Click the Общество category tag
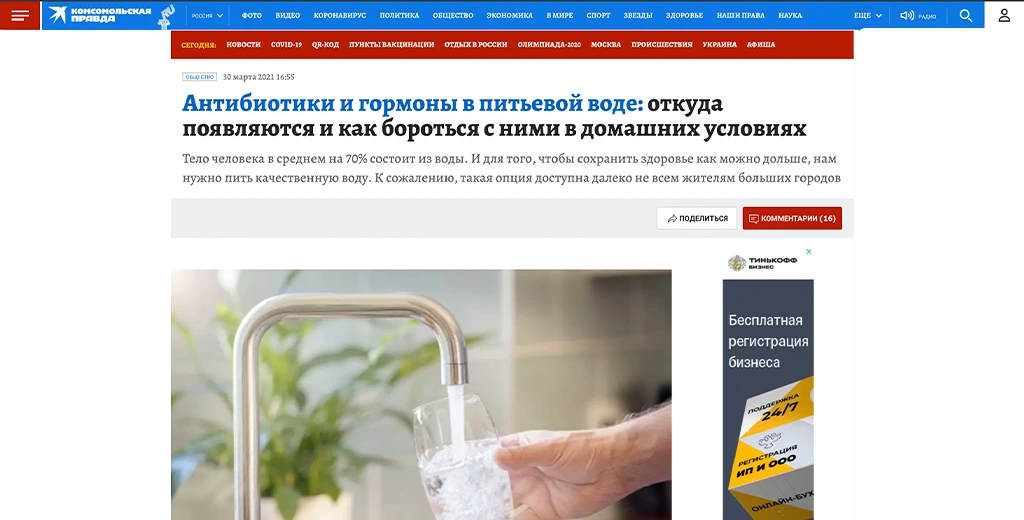Screen dimensions: 1024x520 [199, 77]
